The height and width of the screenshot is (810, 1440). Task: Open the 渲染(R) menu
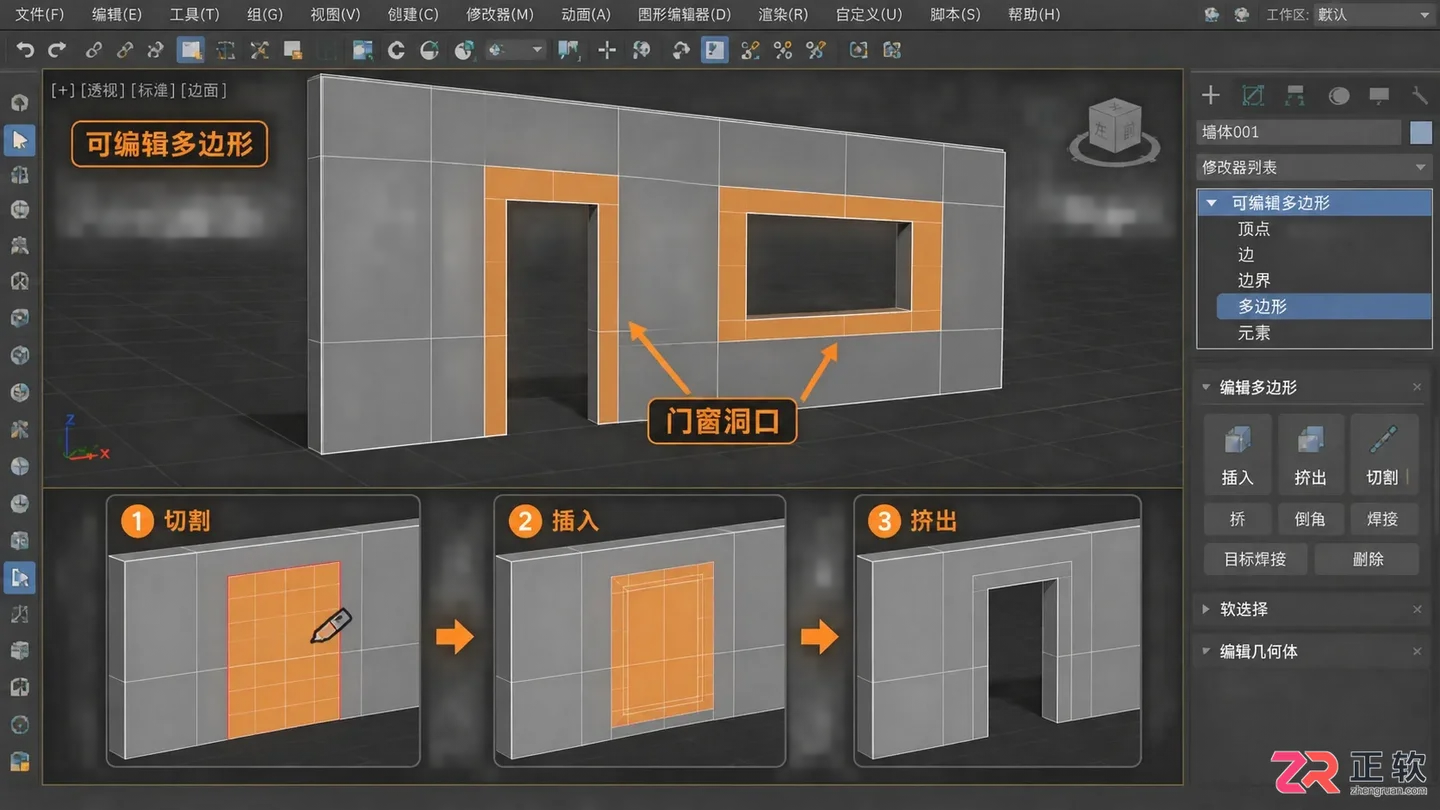783,15
